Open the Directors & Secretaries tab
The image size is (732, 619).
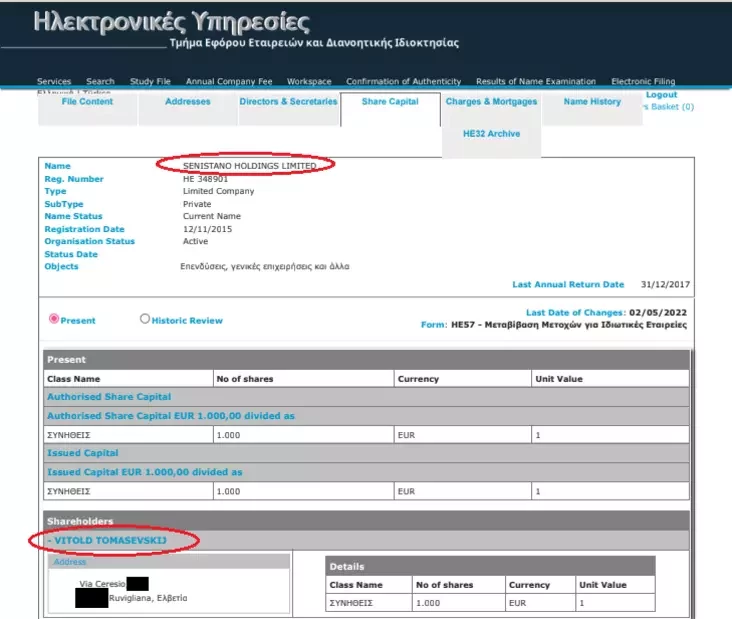point(288,102)
